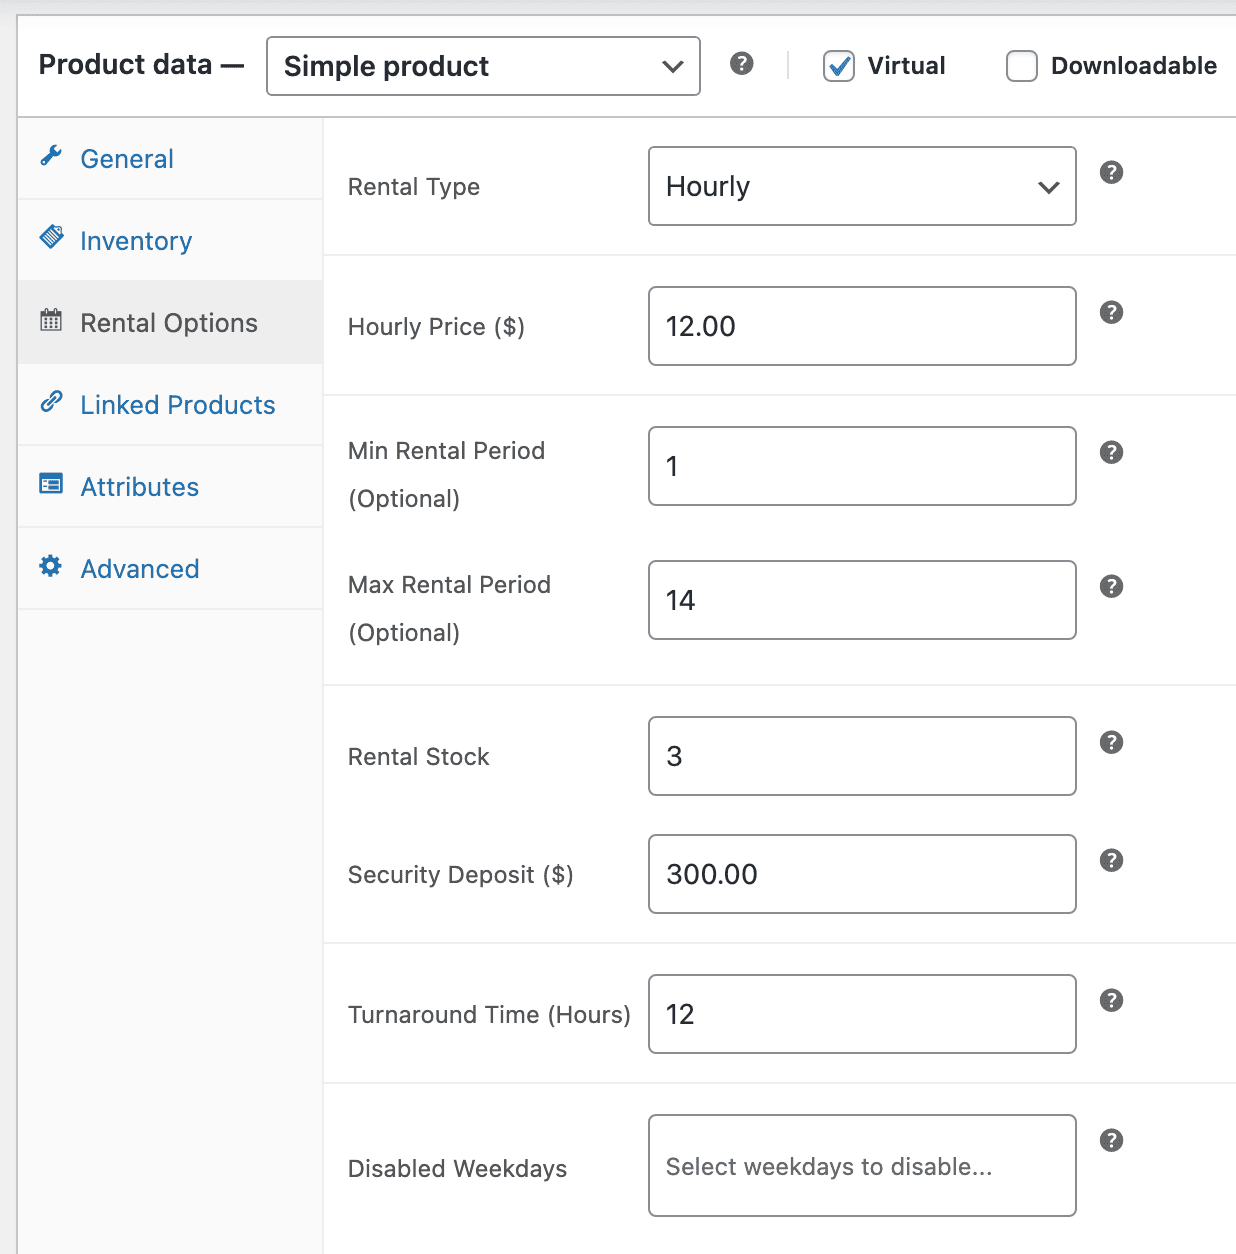
Task: Click the chain link icon for Linked Products
Action: pyautogui.click(x=51, y=402)
